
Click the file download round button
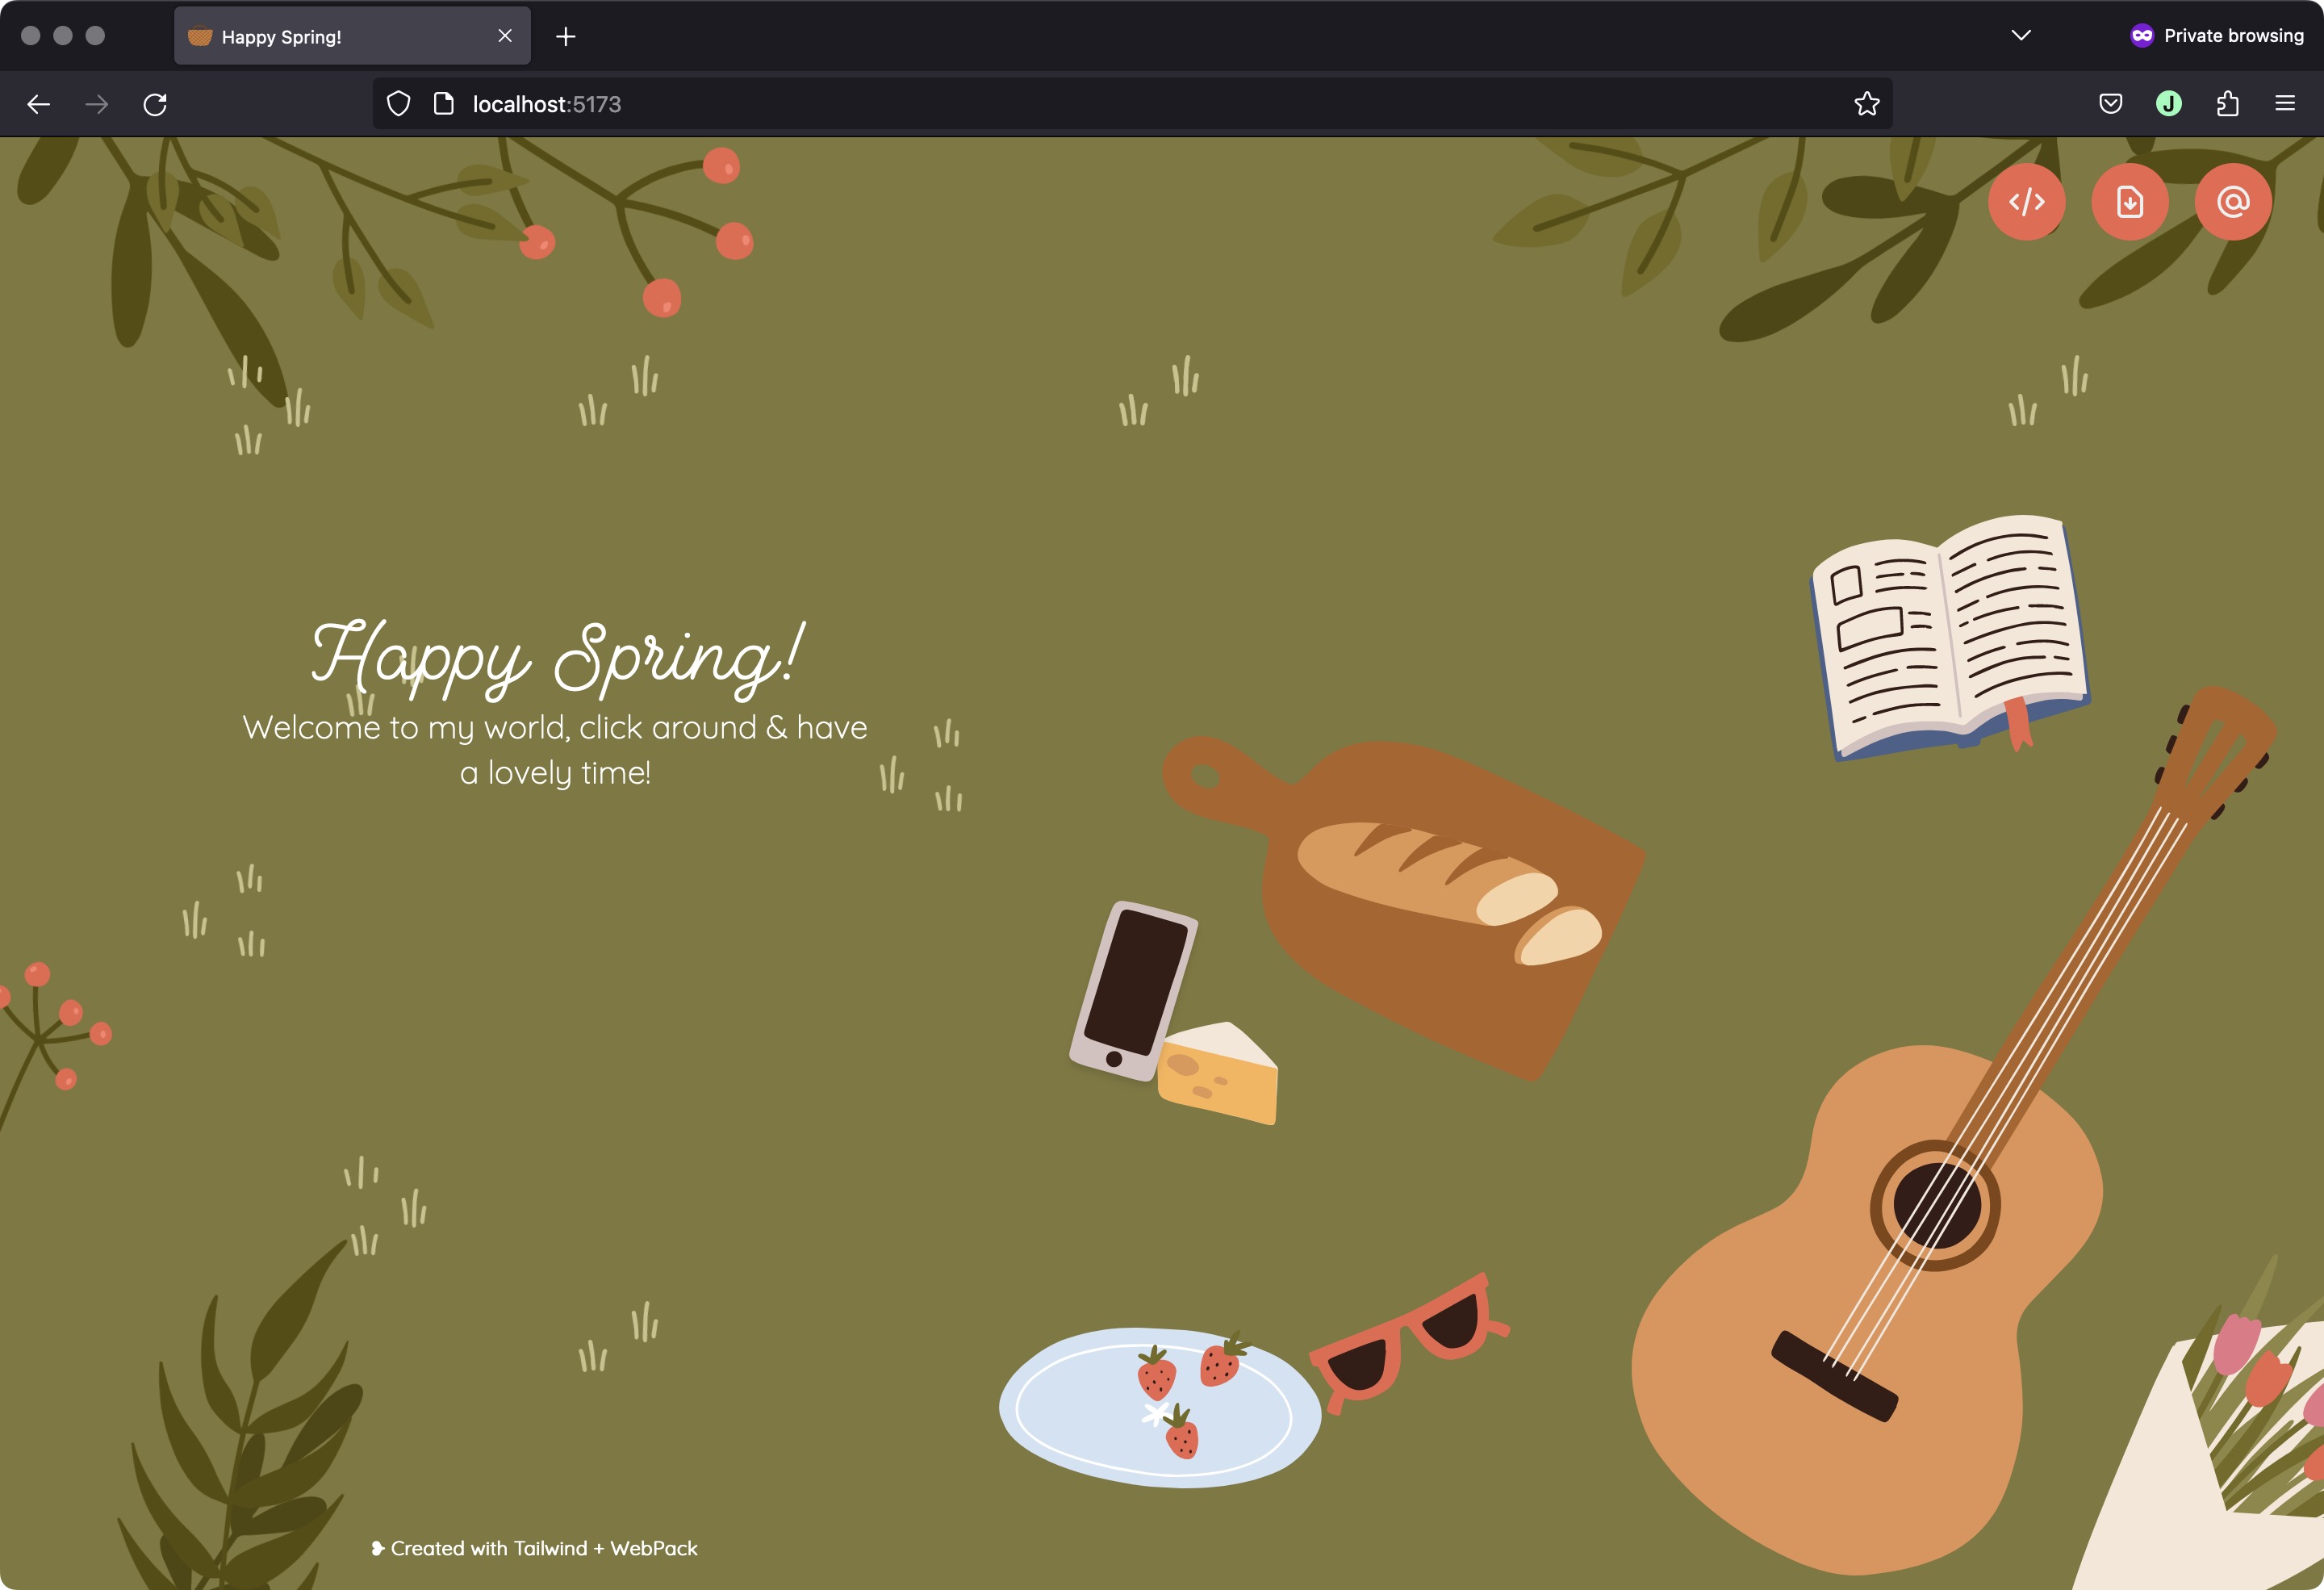pyautogui.click(x=2130, y=202)
